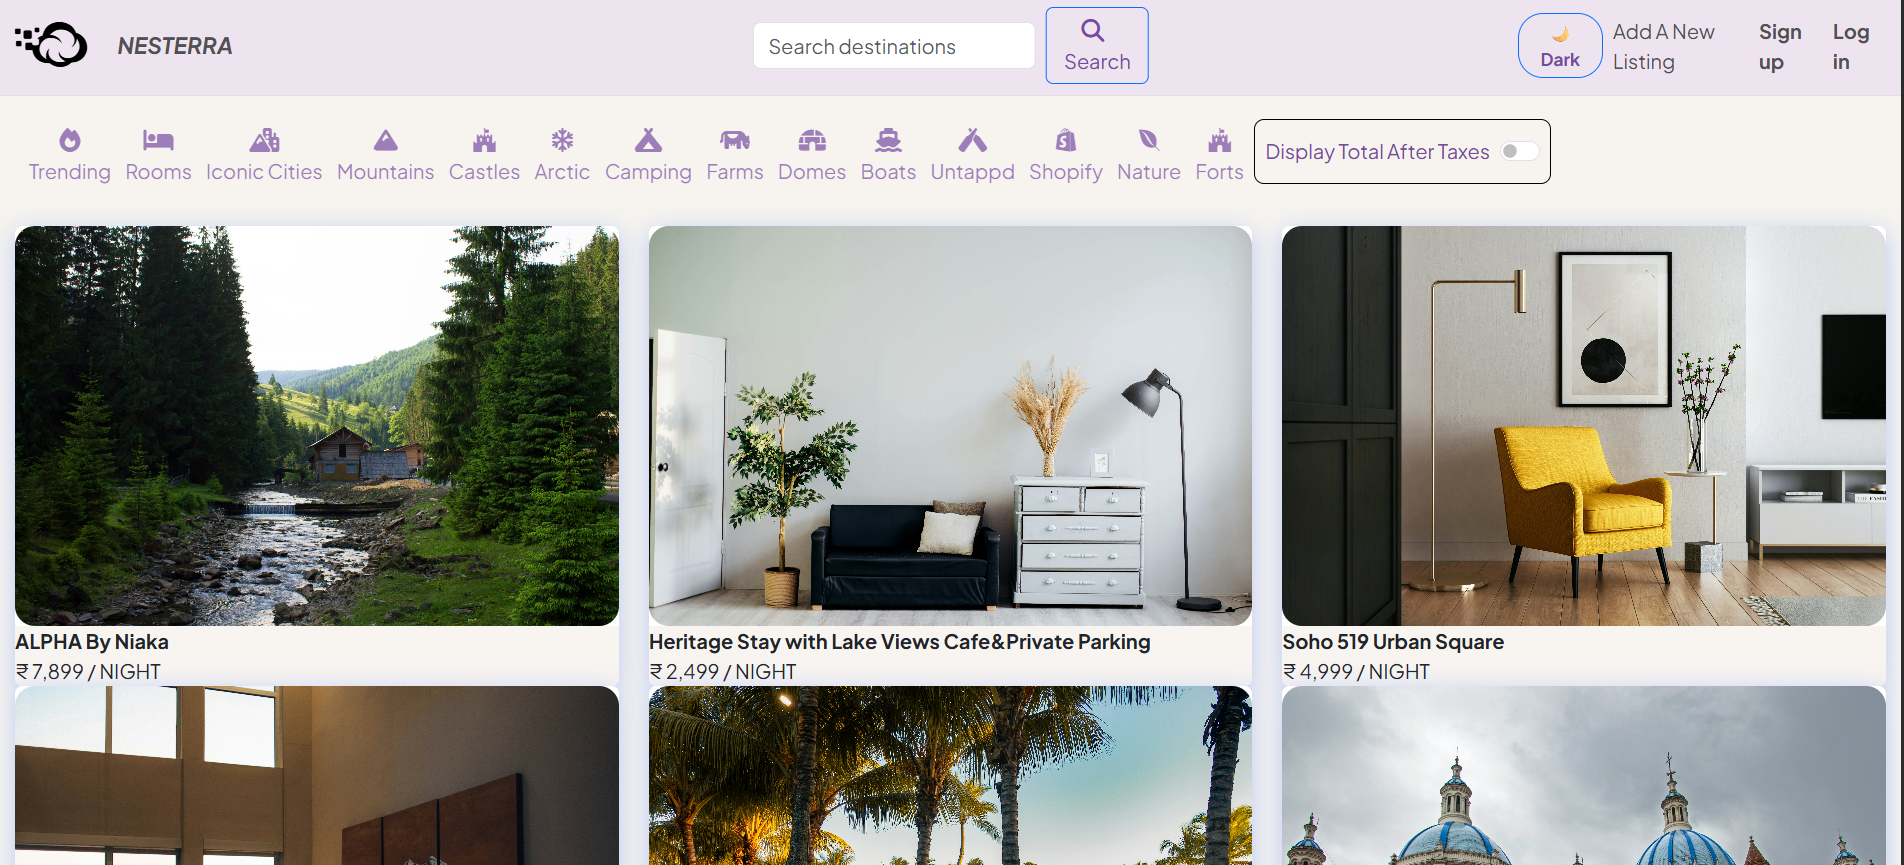Screen dimensions: 1904x865
Task: Click the Rooms bed icon
Action: pyautogui.click(x=158, y=140)
